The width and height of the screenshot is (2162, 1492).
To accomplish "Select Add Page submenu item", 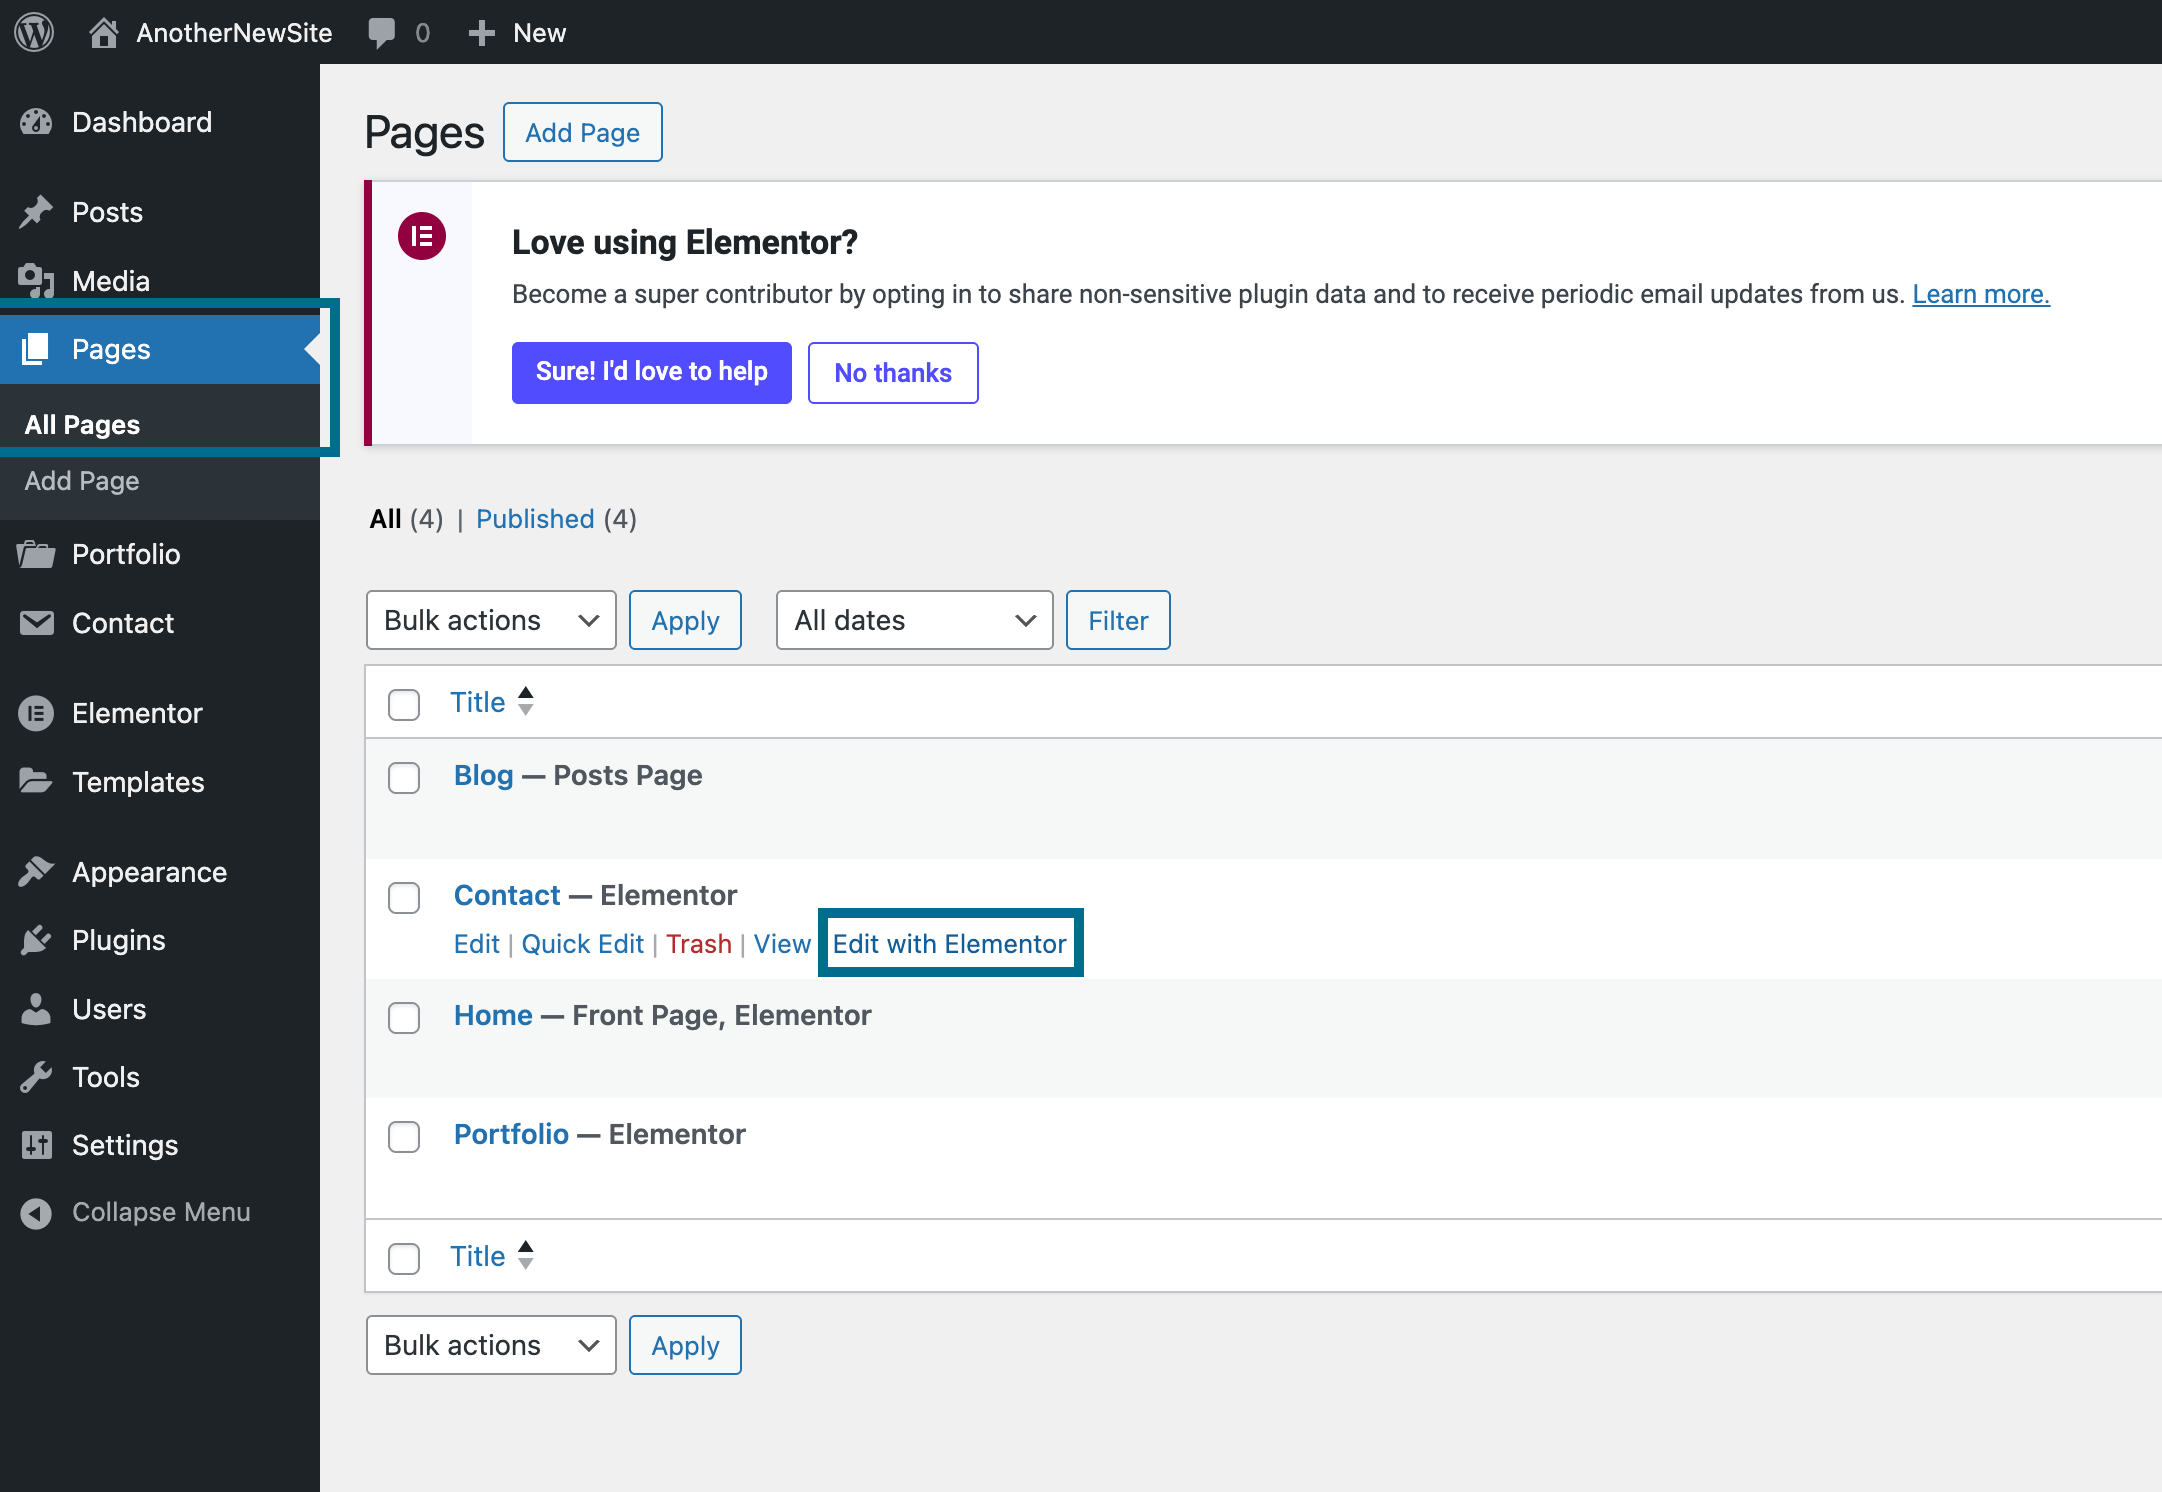I will coord(82,481).
